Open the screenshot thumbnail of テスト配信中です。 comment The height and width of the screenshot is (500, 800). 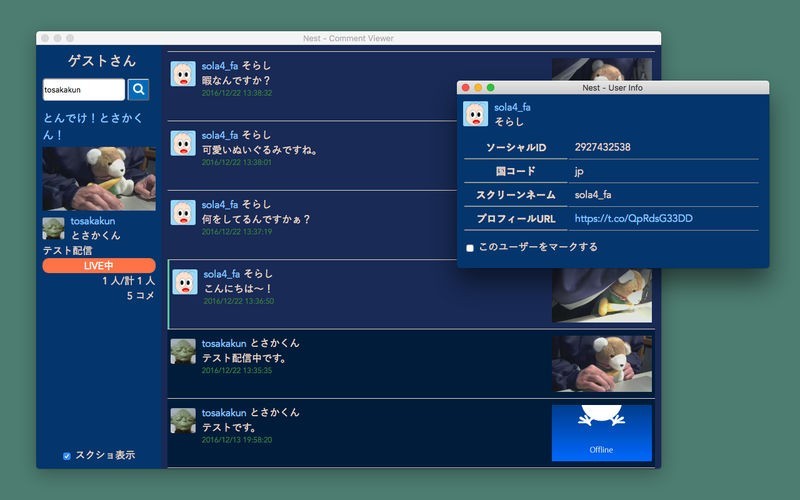(601, 363)
